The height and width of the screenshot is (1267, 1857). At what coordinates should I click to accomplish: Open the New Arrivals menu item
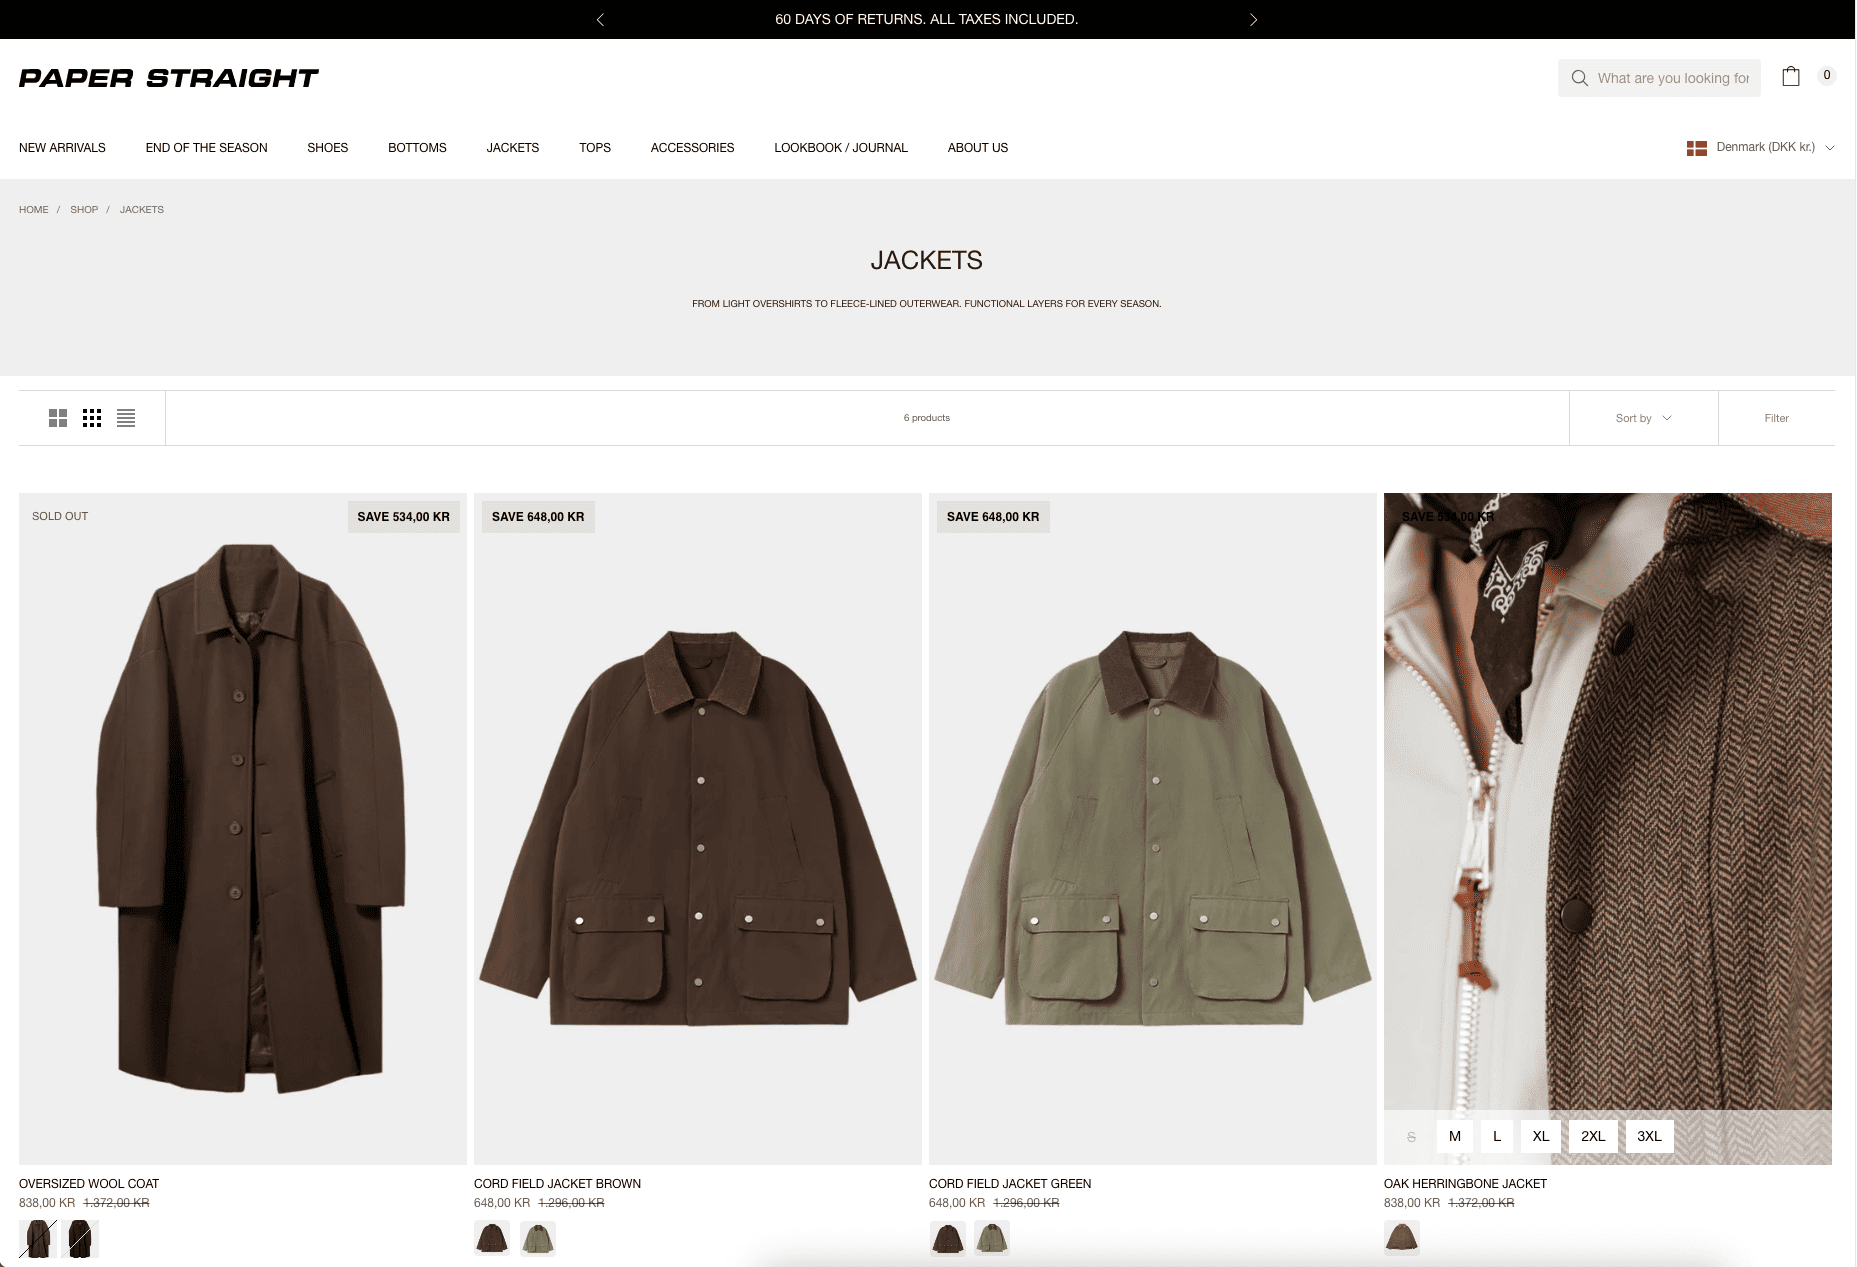coord(62,147)
